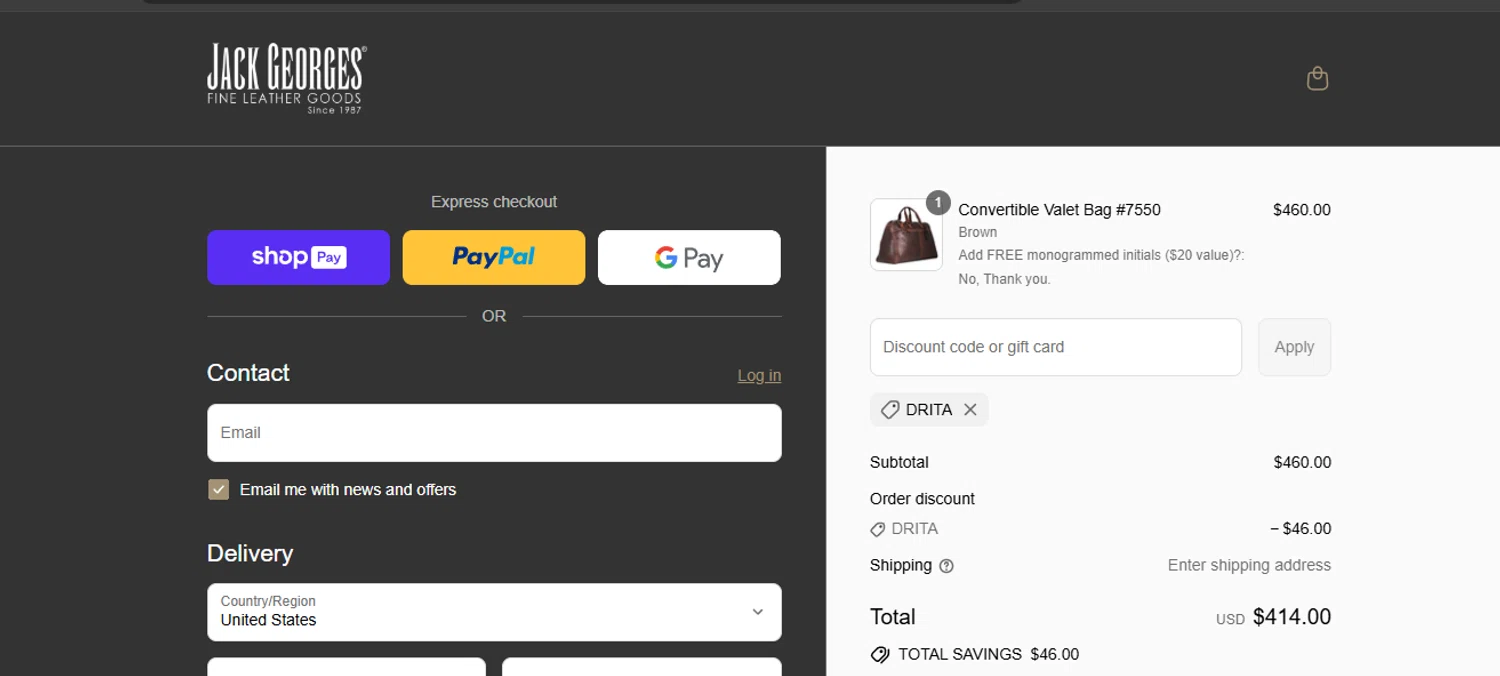
Task: Remove the DRITA discount code tag
Action: coord(970,409)
